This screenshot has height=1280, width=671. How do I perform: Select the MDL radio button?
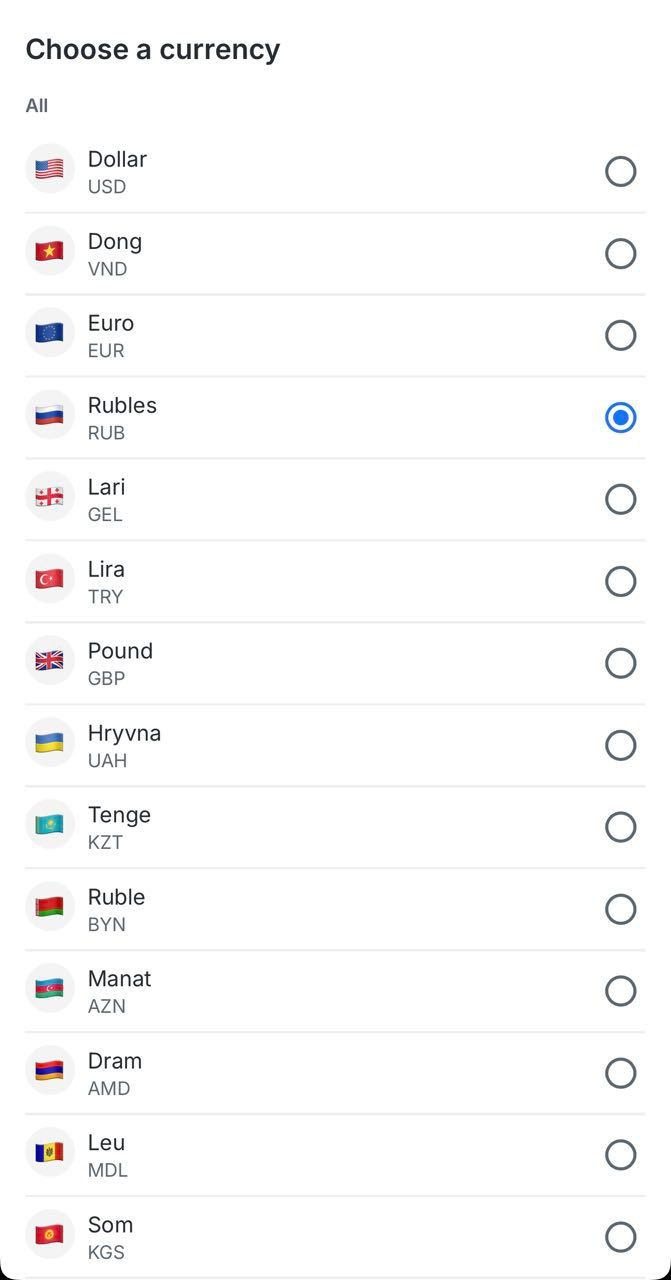pyautogui.click(x=621, y=1154)
